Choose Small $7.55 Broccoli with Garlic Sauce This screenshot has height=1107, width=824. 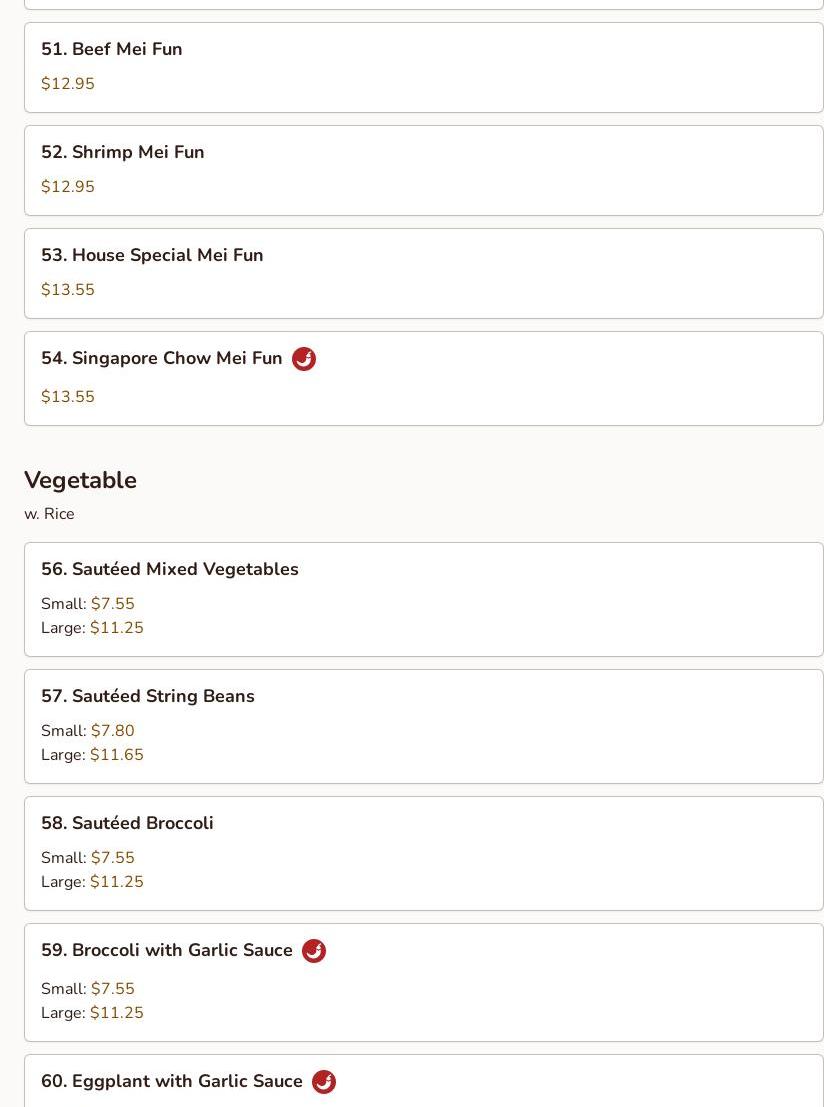88,988
